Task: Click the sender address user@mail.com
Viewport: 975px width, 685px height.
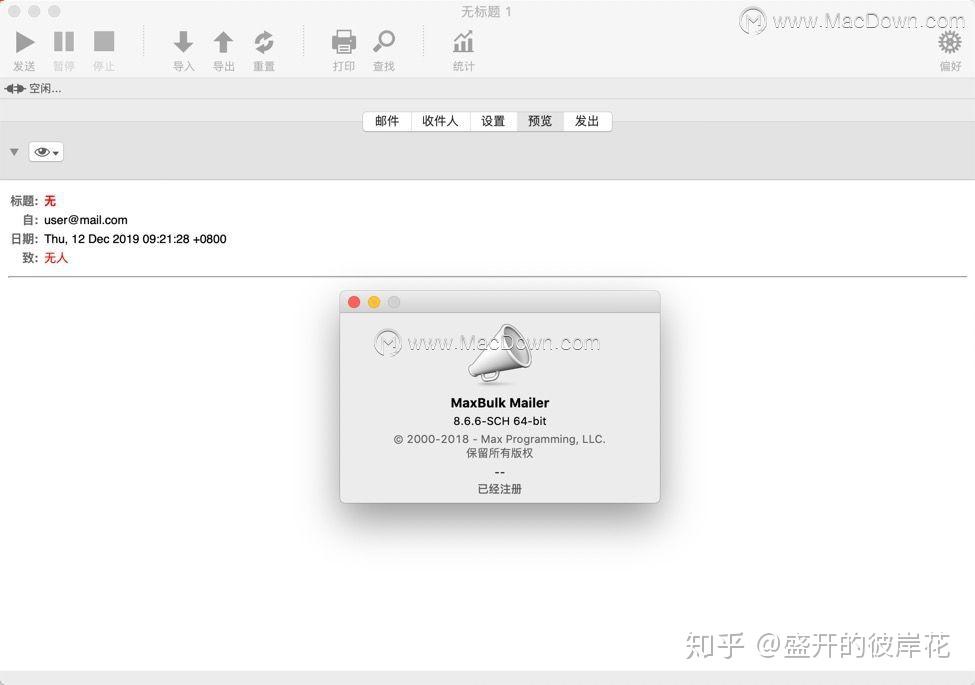Action: pos(86,220)
